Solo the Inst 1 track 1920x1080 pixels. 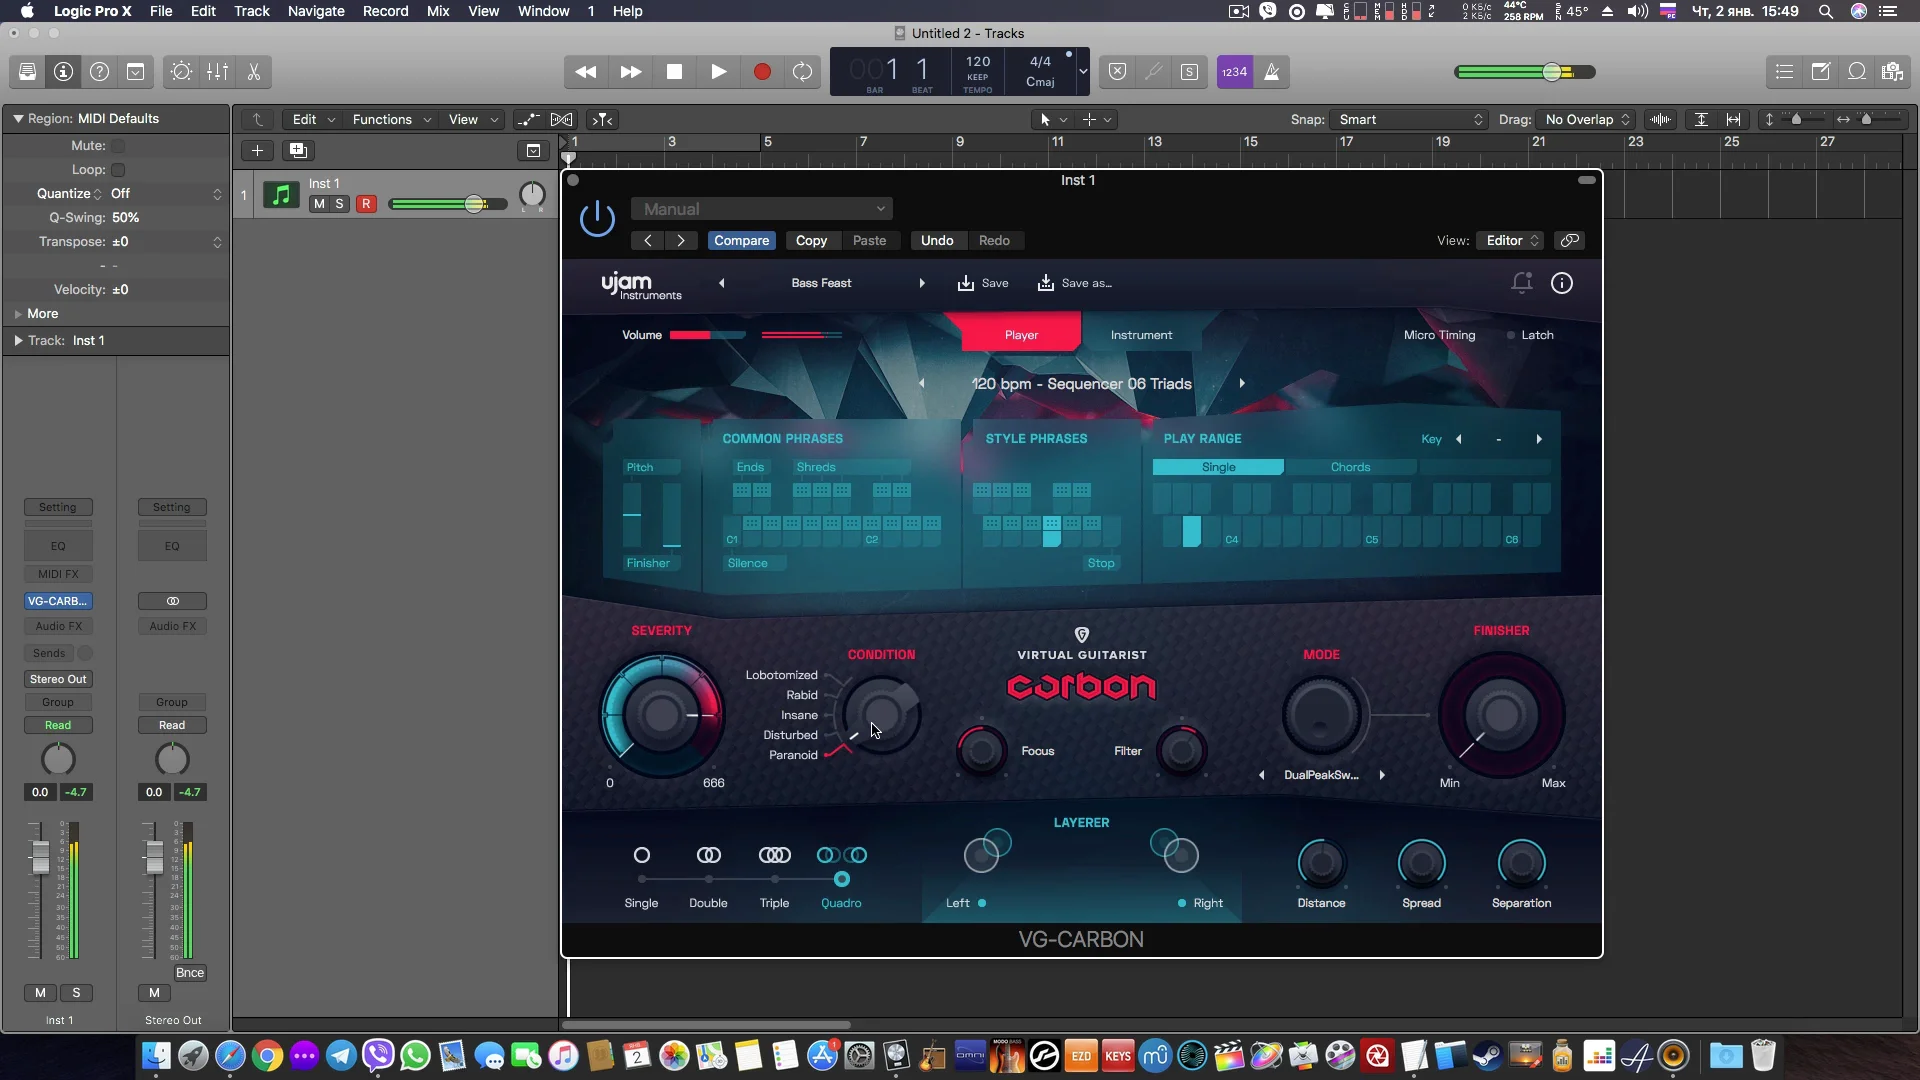(340, 203)
